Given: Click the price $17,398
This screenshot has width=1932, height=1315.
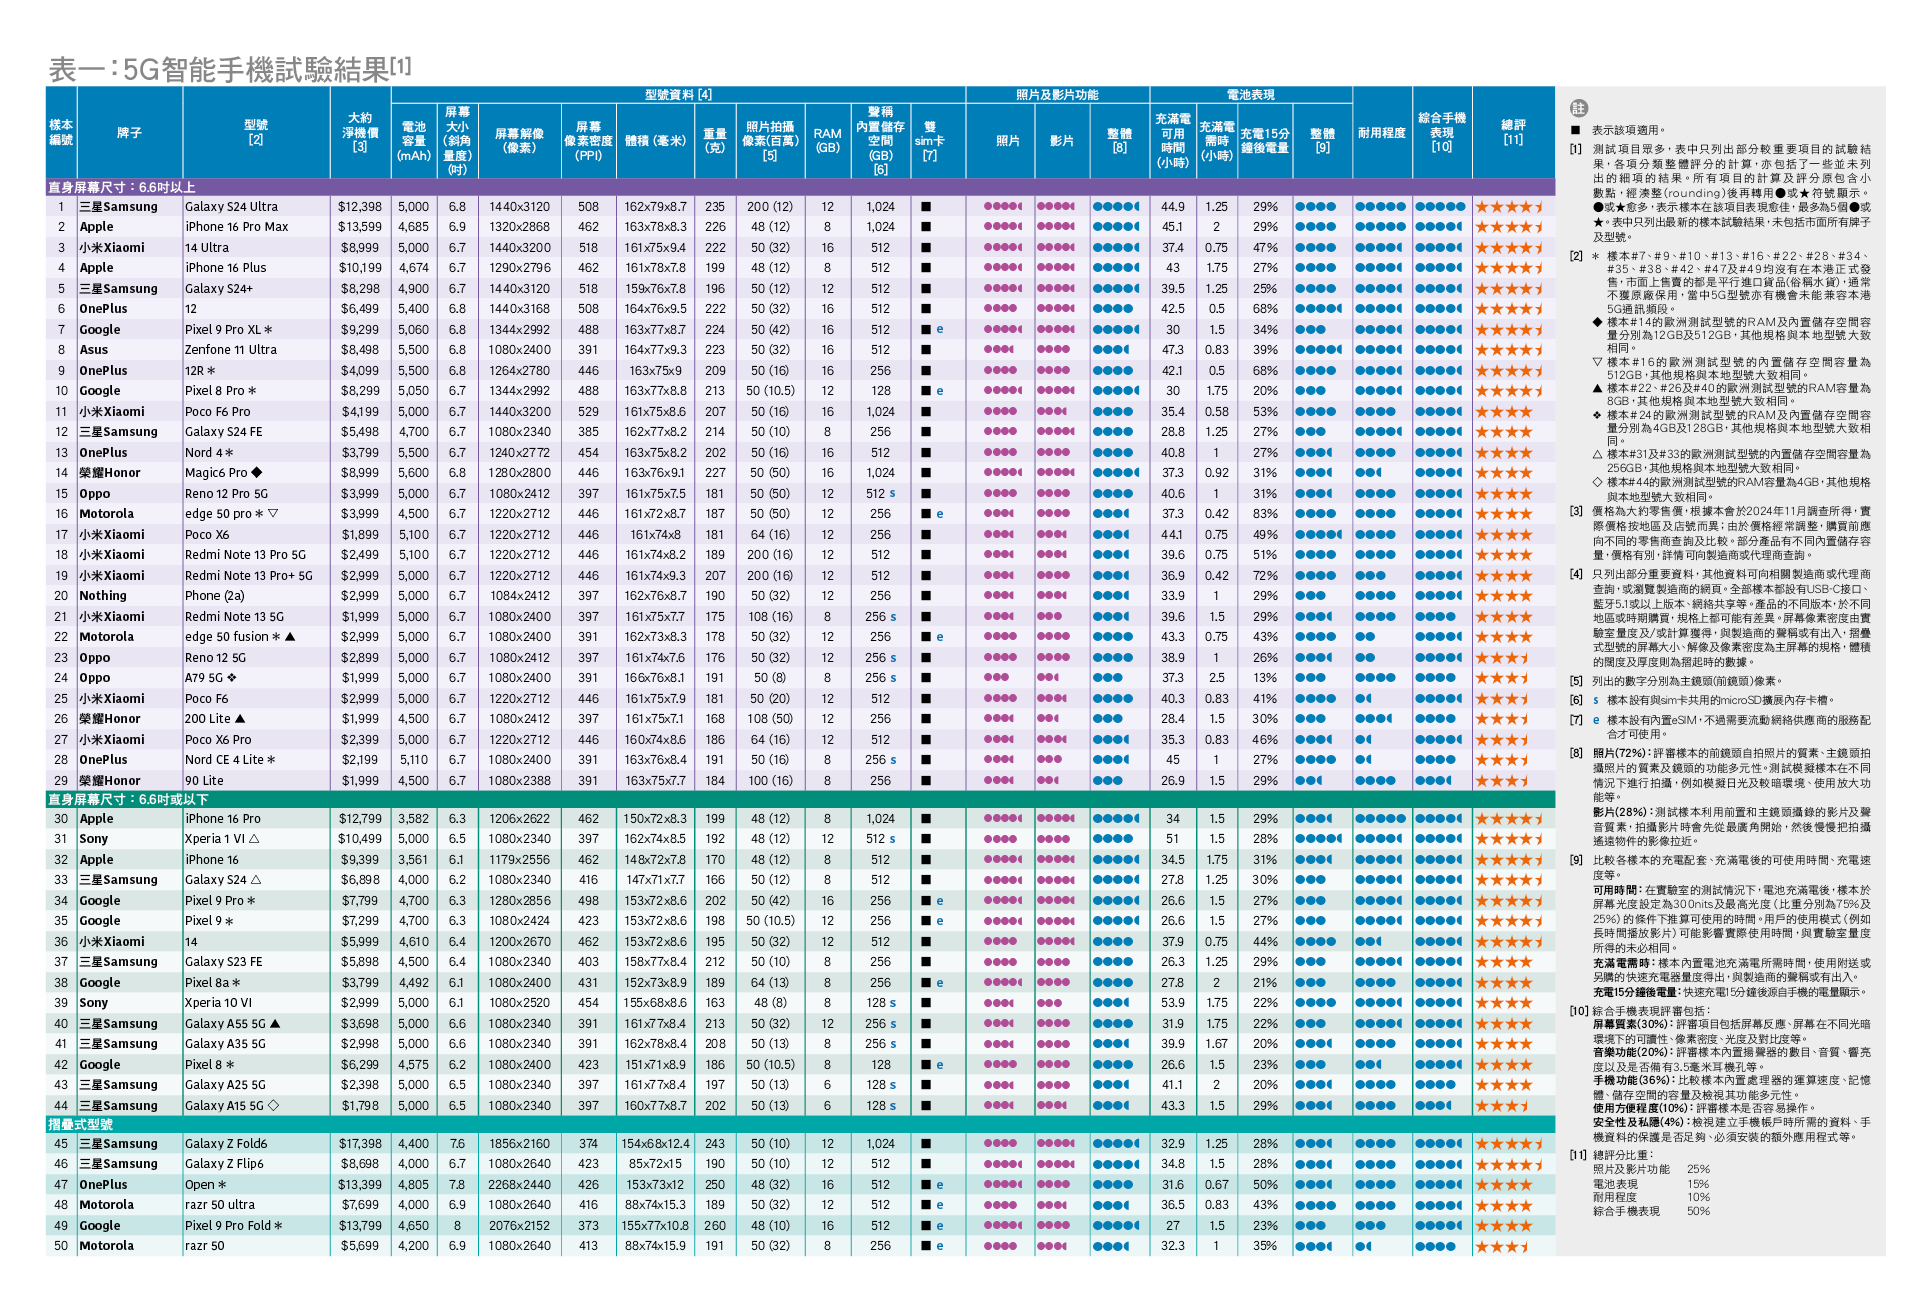Looking at the screenshot, I should (x=360, y=1144).
